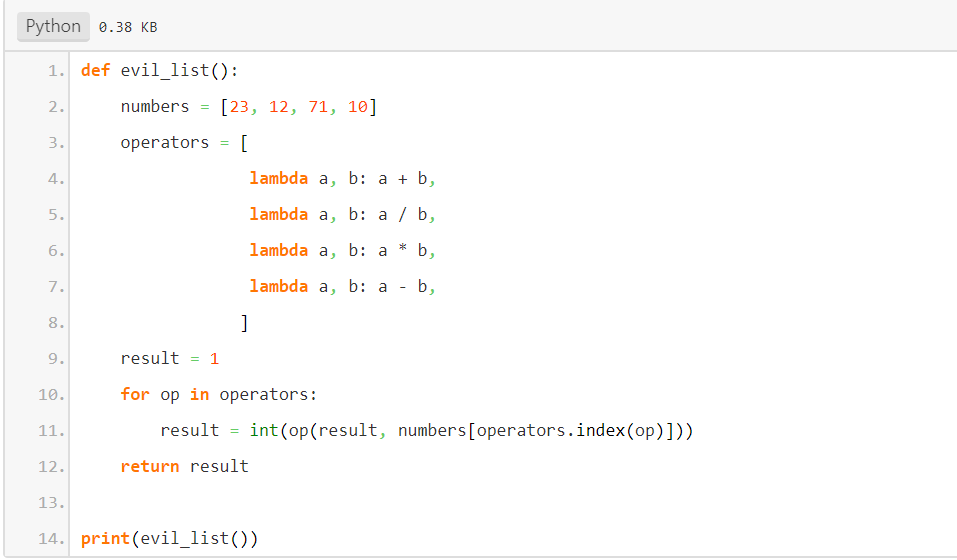The width and height of the screenshot is (957, 560).
Task: Click the 'return' keyword on line 12
Action: click(x=150, y=467)
